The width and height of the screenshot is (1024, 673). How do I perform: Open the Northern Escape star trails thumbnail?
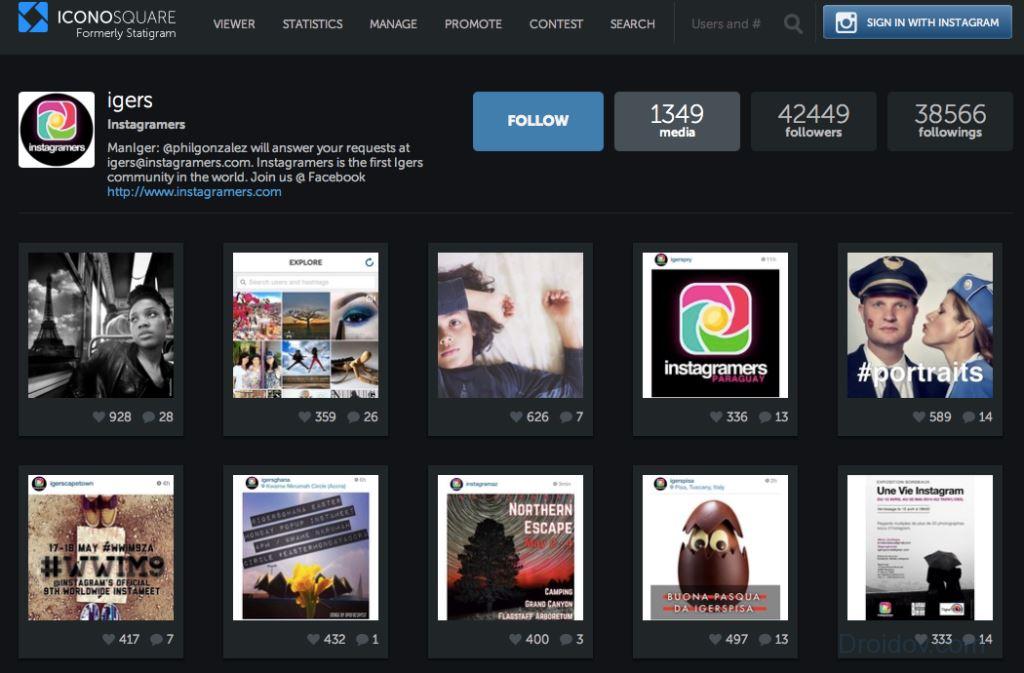510,548
